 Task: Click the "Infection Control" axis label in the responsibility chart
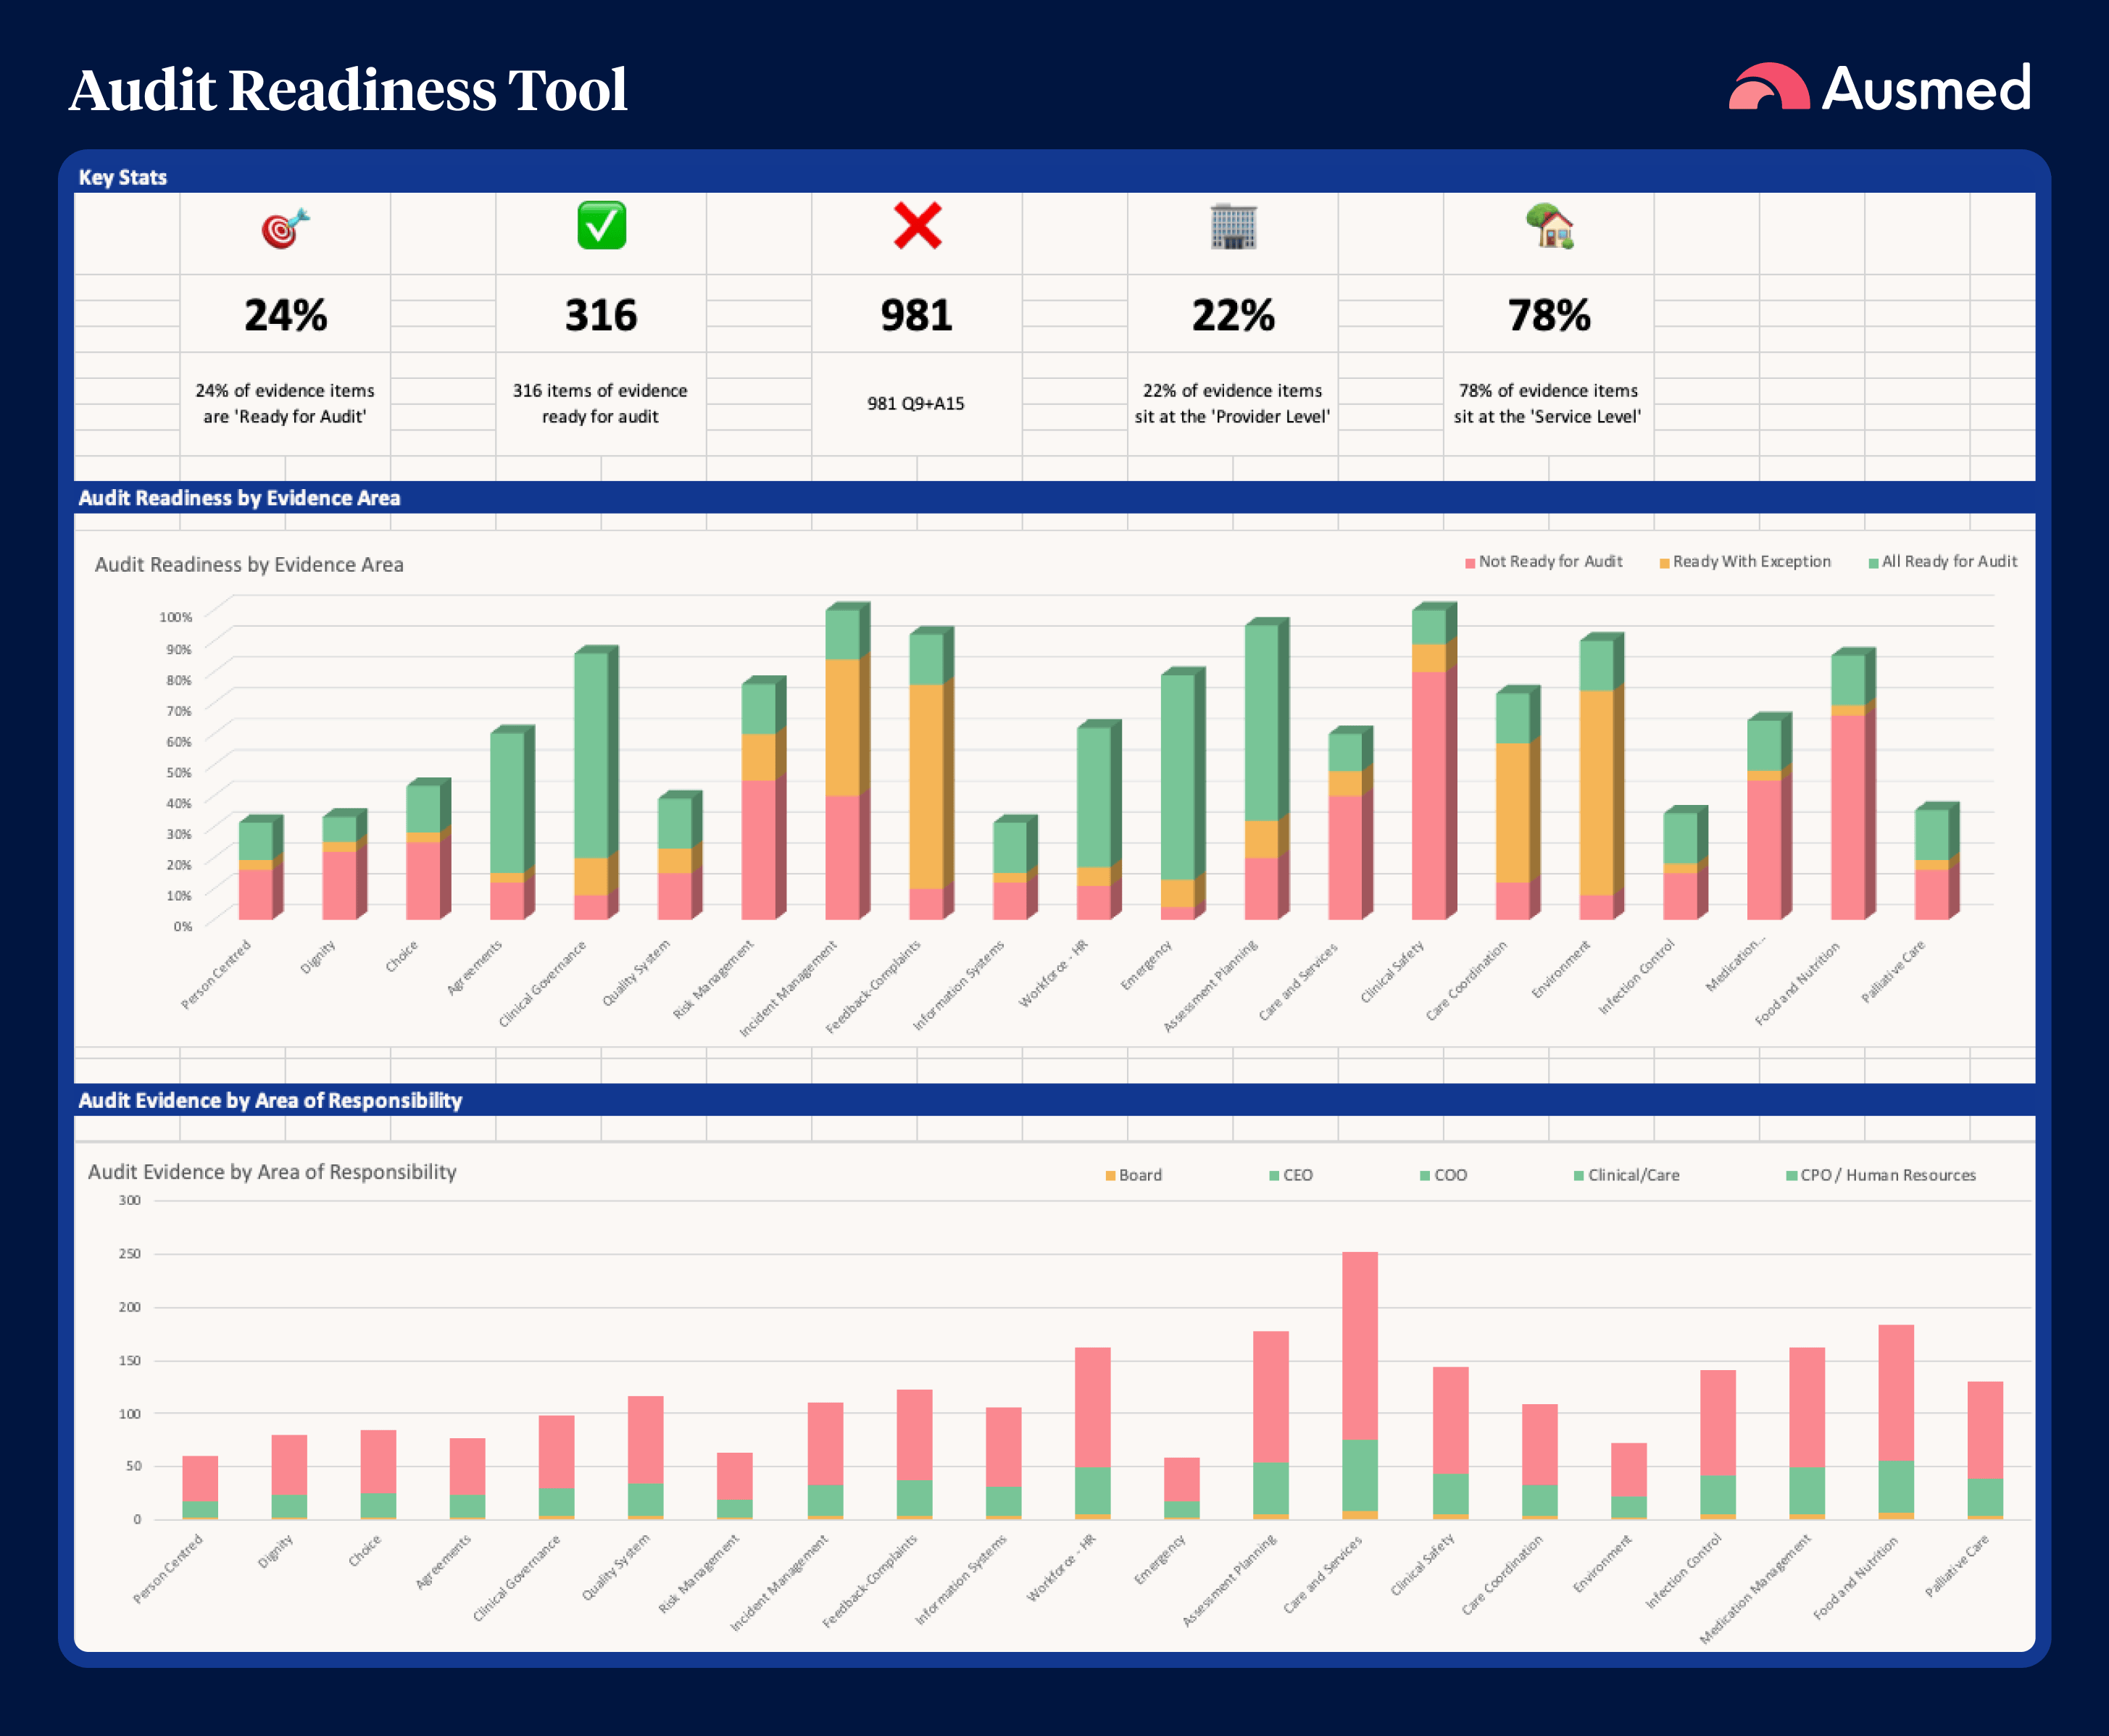click(x=1684, y=1571)
